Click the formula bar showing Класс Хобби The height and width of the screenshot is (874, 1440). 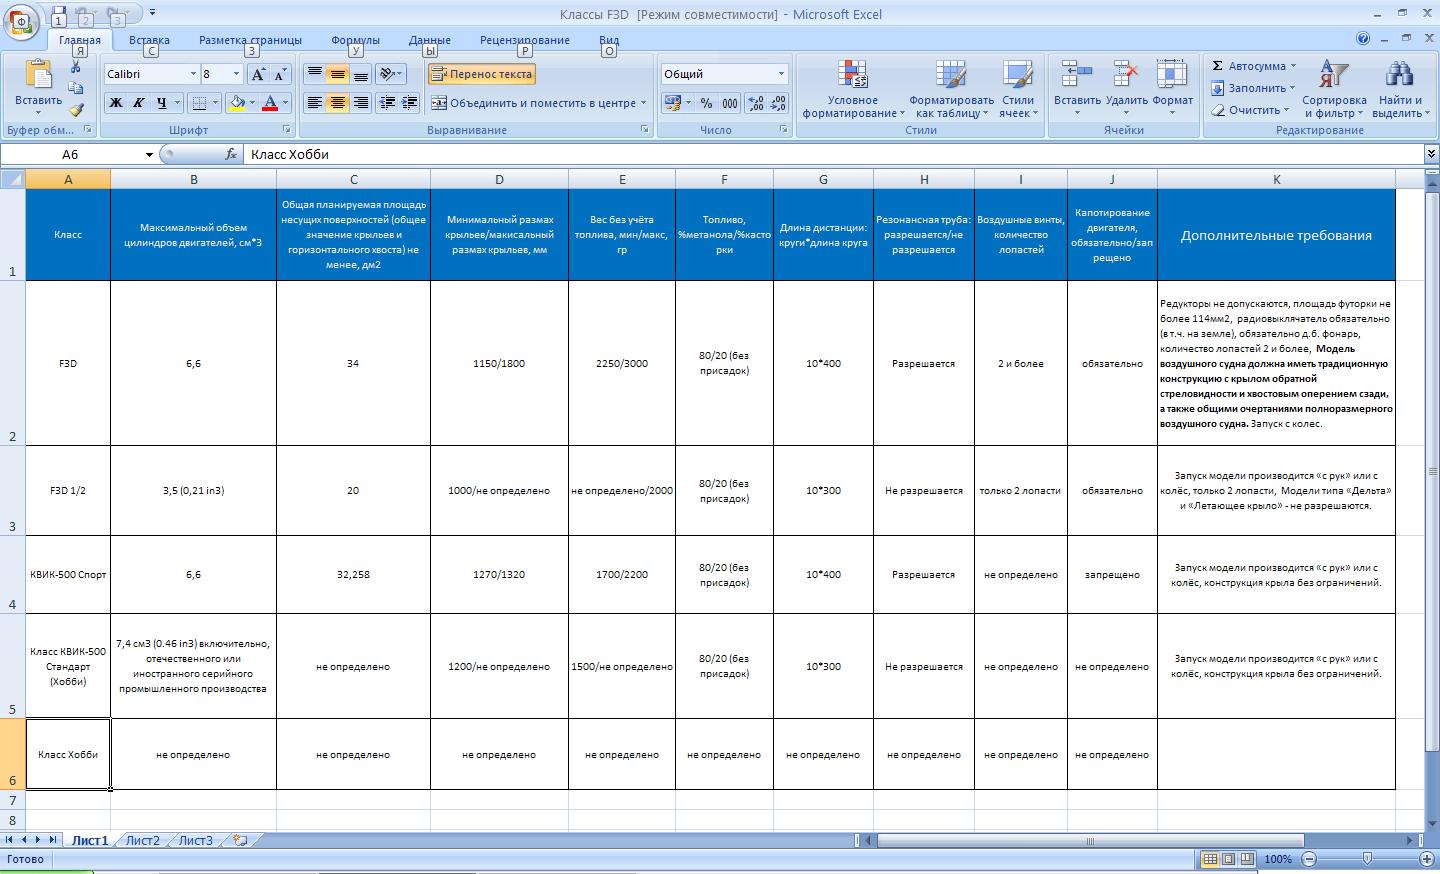tap(833, 154)
